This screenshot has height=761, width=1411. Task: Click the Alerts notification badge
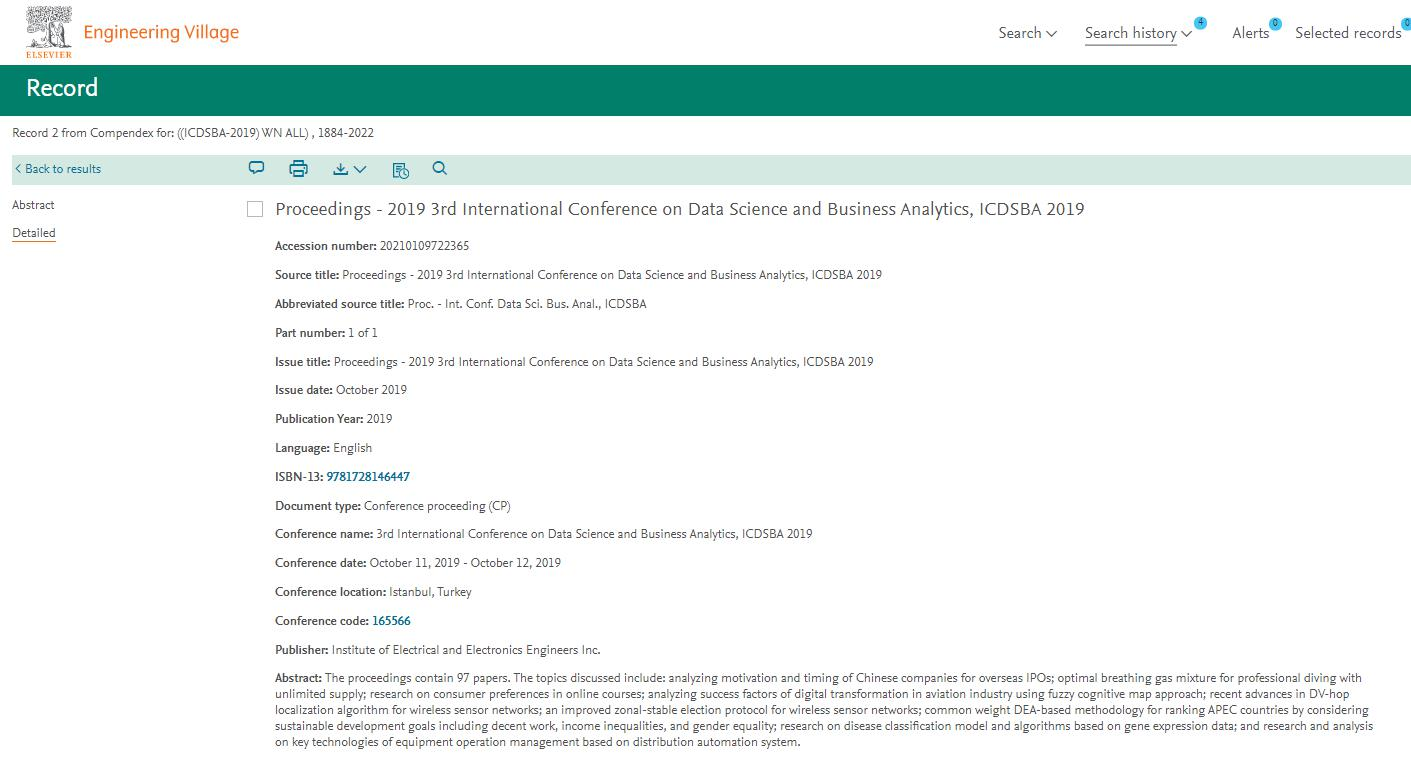click(x=1275, y=23)
